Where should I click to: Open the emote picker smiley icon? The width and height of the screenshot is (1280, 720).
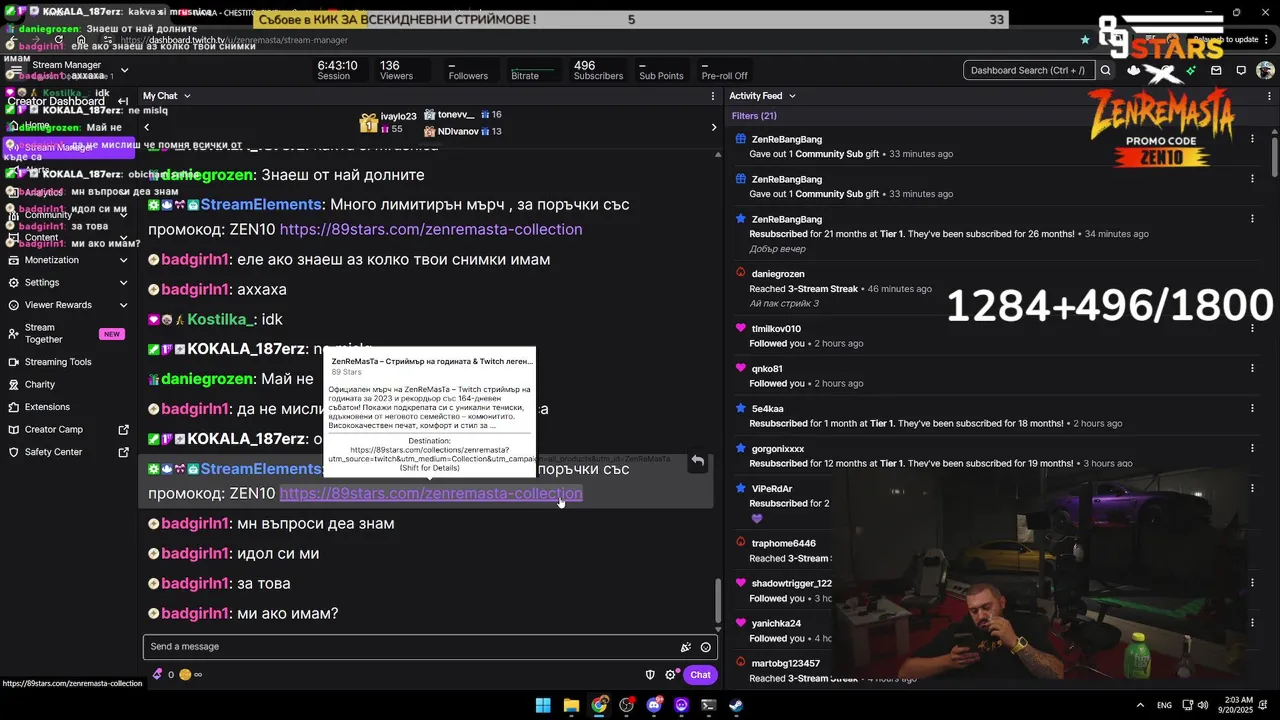coord(706,647)
